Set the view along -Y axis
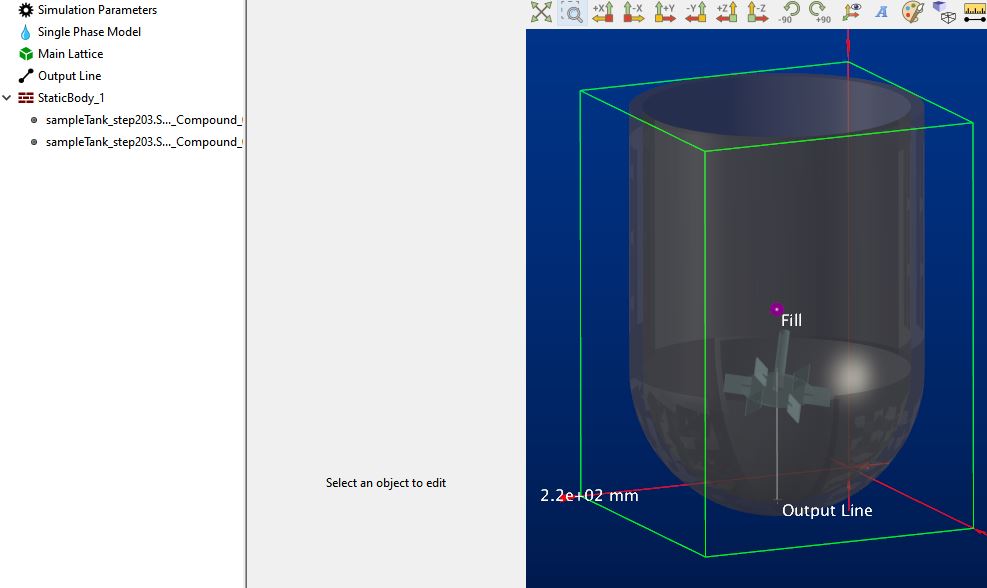Image resolution: width=987 pixels, height=588 pixels. [696, 11]
